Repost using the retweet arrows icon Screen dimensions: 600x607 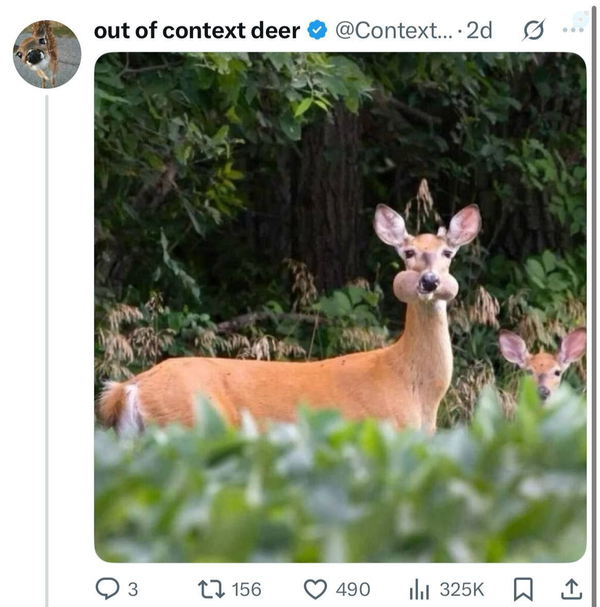[x=212, y=589]
